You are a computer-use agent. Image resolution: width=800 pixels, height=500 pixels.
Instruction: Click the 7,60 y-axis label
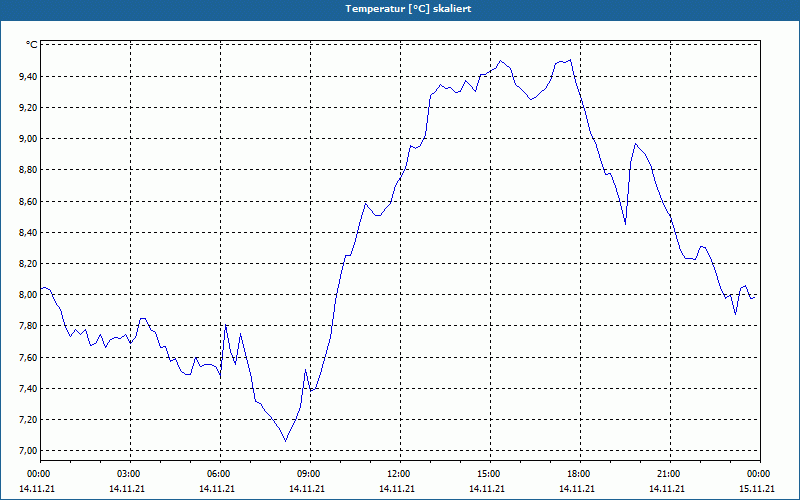(29, 358)
